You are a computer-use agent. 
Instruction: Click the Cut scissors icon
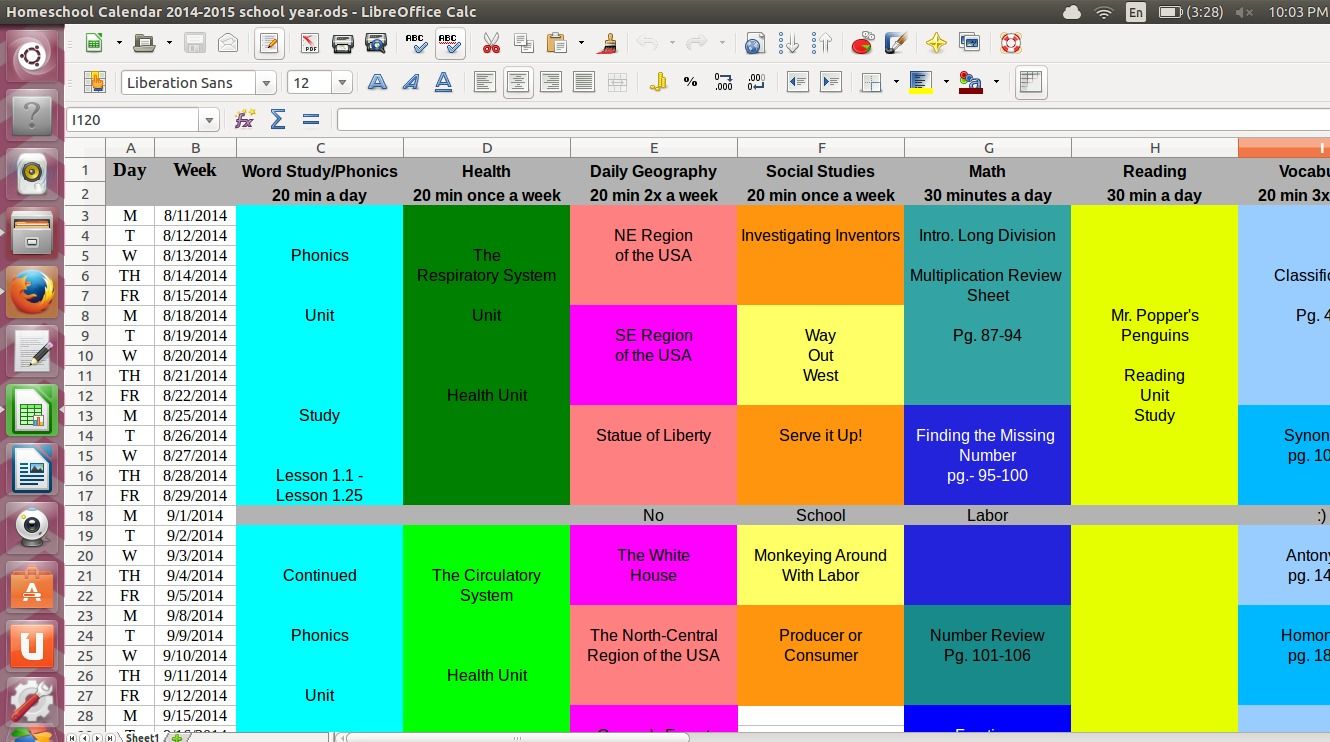tap(490, 44)
